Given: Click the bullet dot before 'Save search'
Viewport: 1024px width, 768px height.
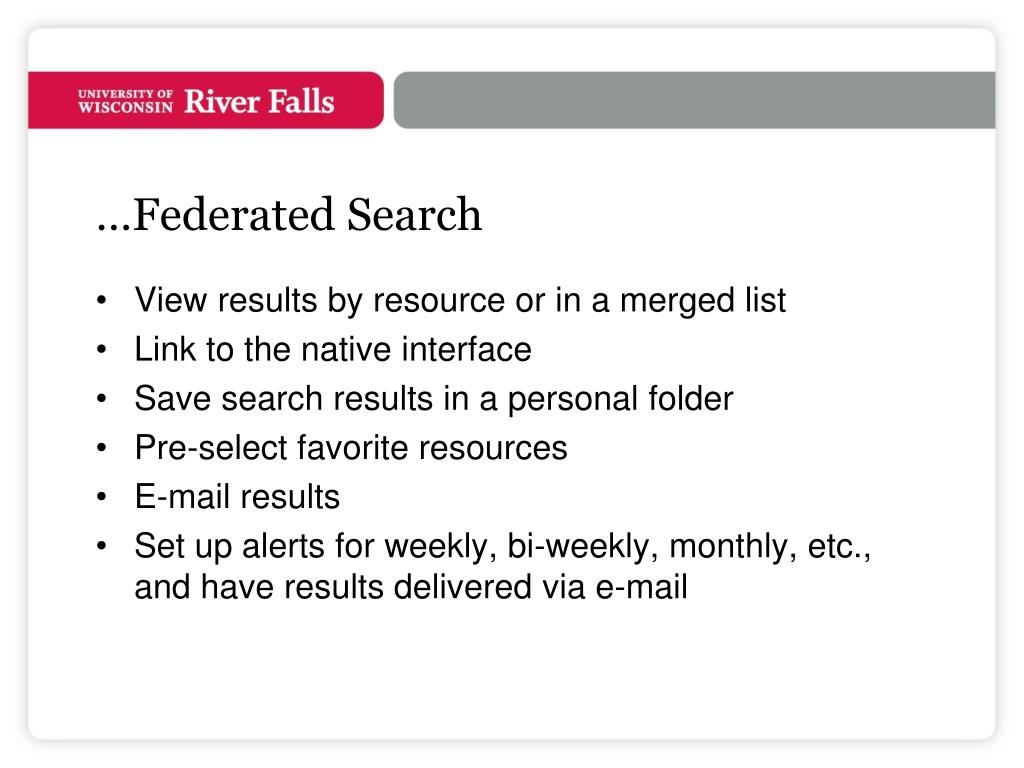Looking at the screenshot, I should click(101, 398).
